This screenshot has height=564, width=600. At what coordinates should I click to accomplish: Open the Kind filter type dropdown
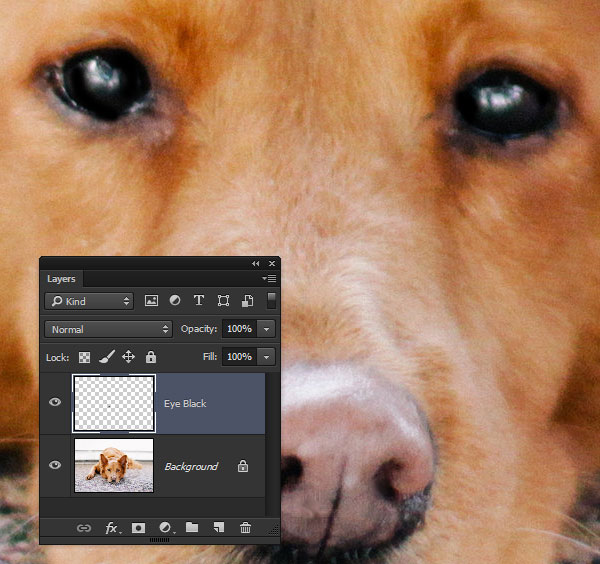click(89, 302)
